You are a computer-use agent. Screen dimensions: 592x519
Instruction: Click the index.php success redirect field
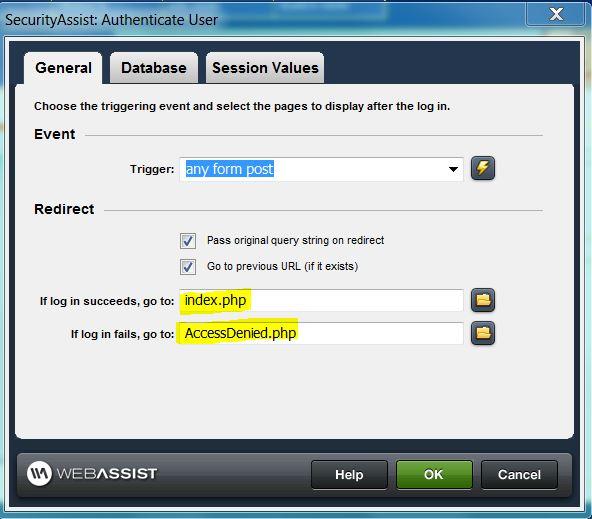321,300
